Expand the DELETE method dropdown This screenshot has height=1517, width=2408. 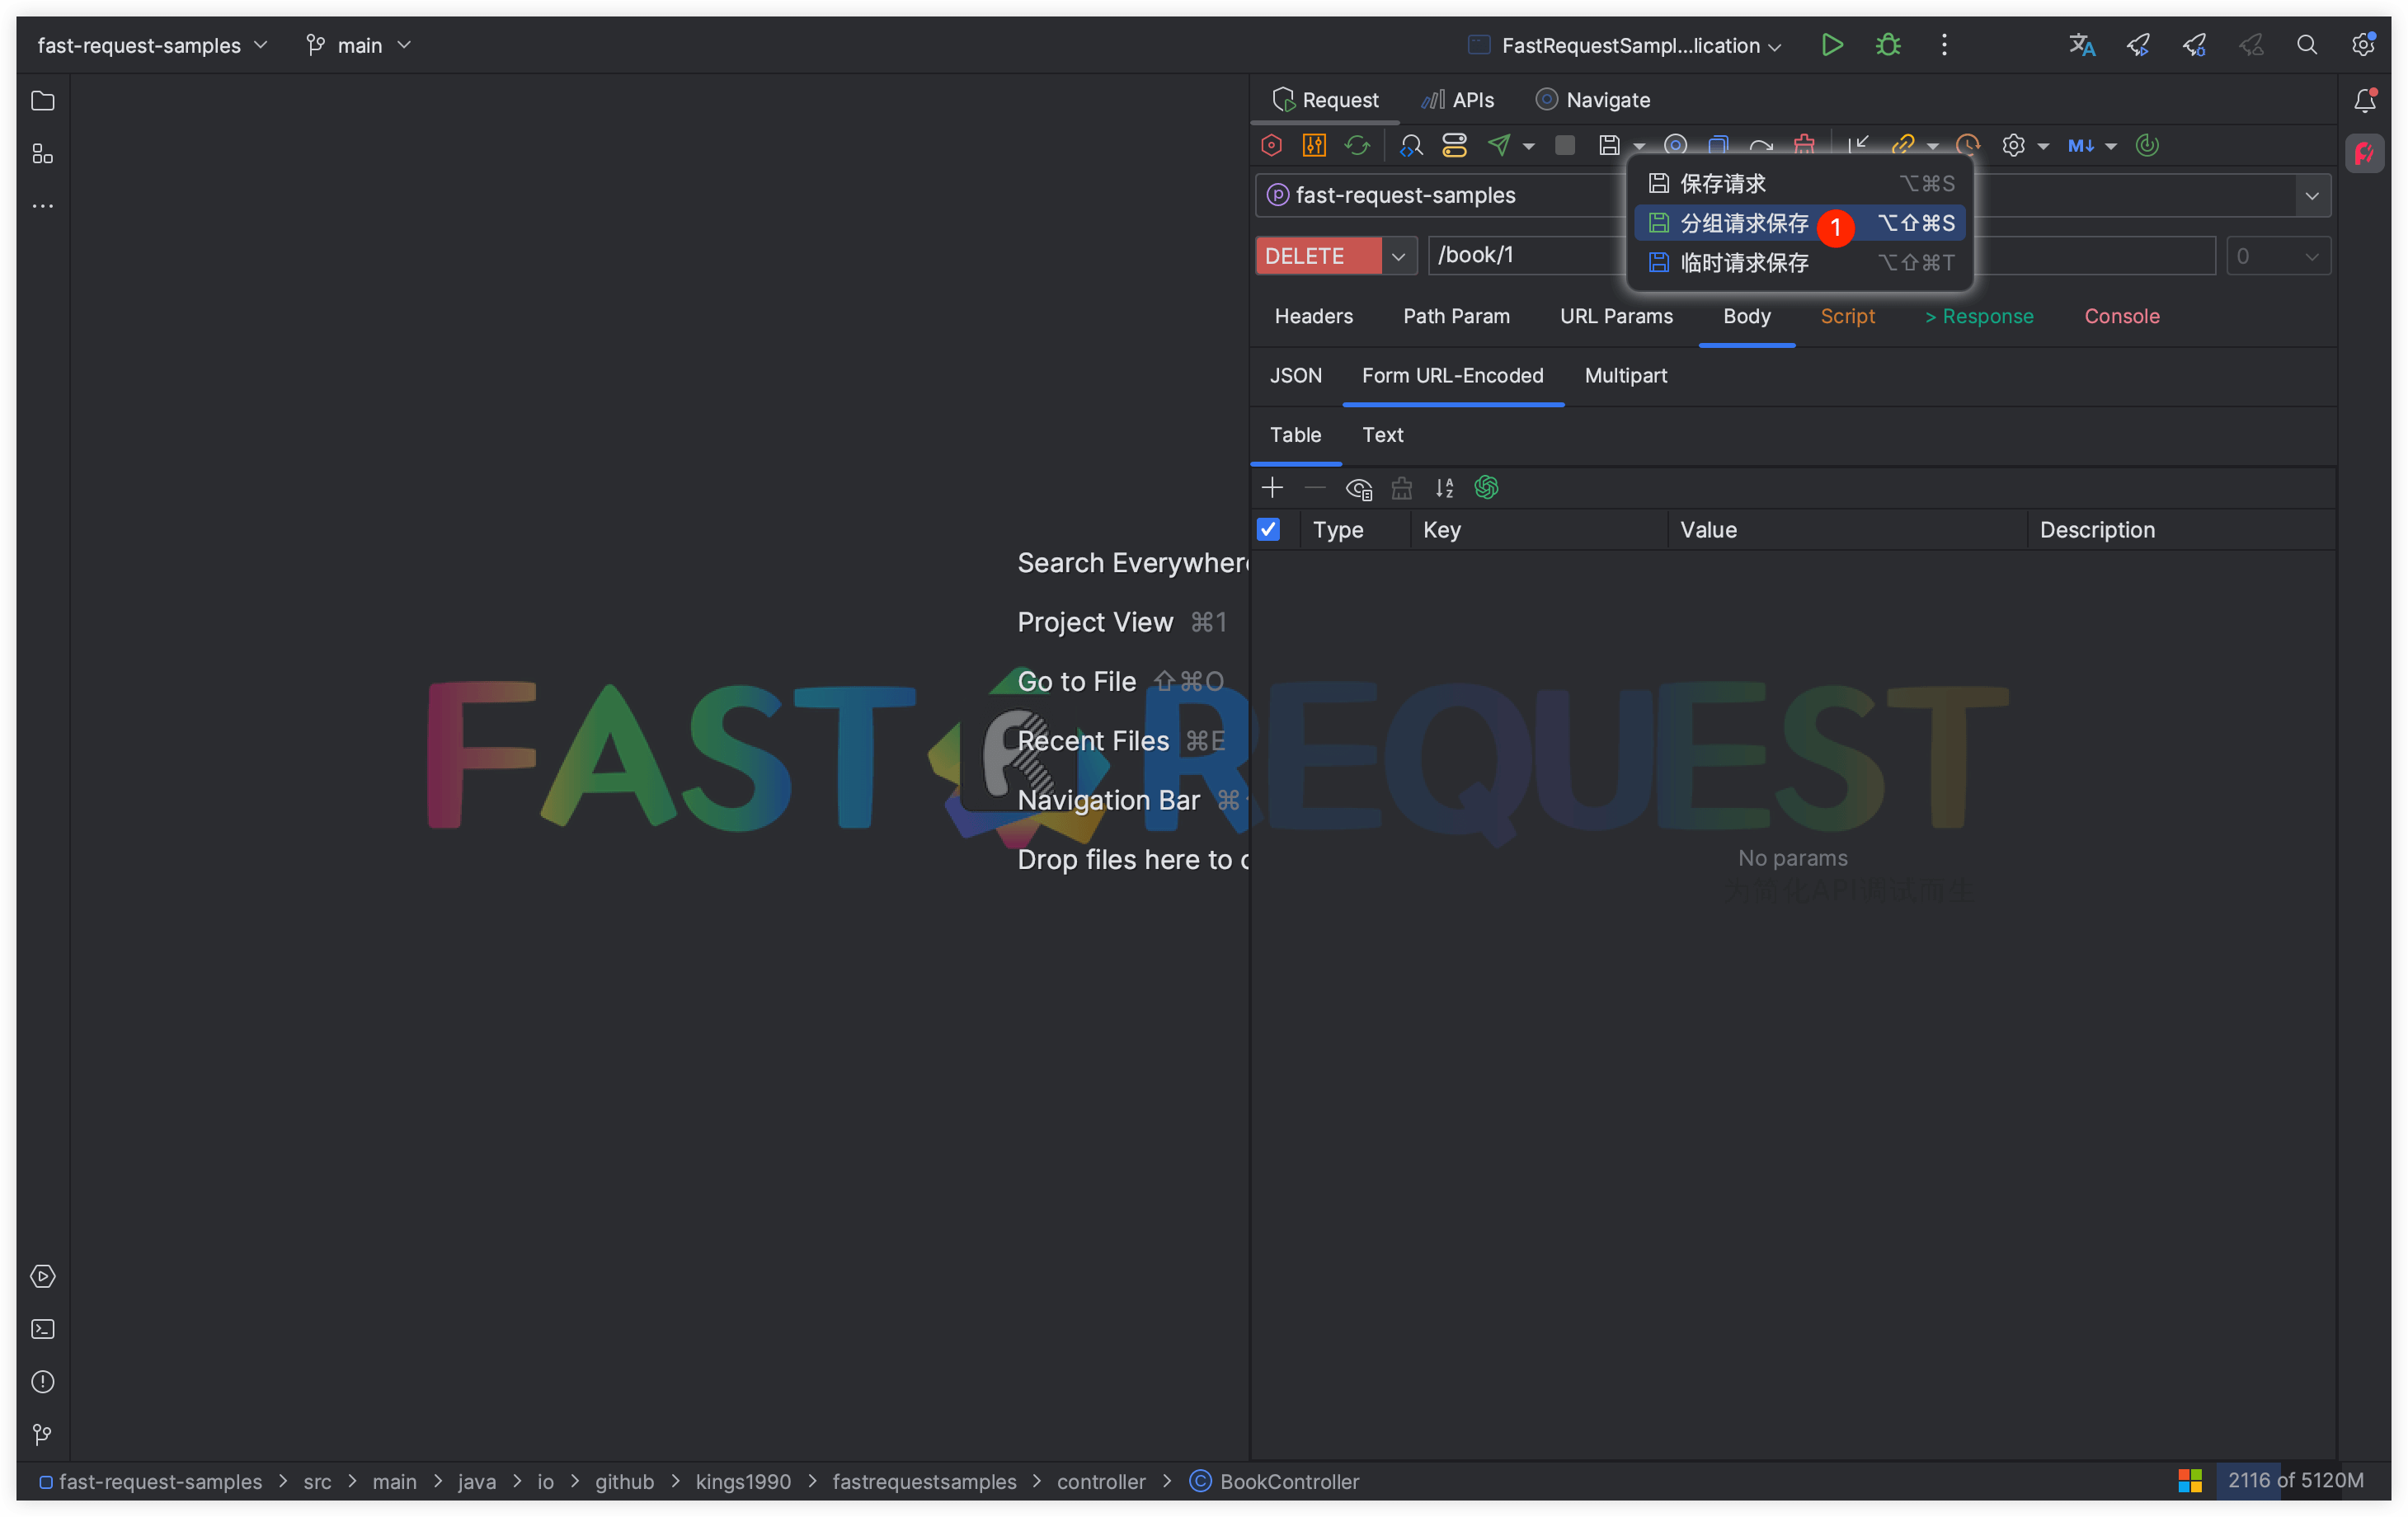(x=1398, y=256)
